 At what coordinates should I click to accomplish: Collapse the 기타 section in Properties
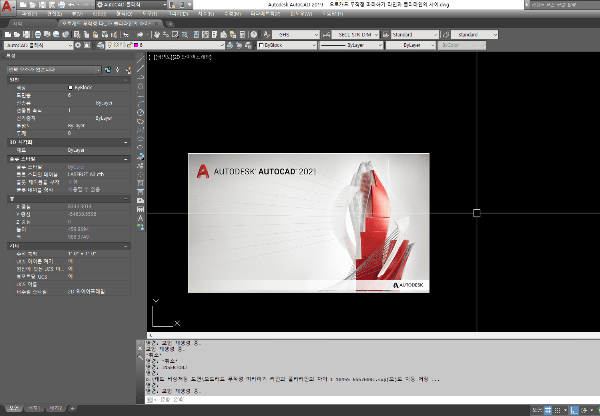(x=126, y=246)
